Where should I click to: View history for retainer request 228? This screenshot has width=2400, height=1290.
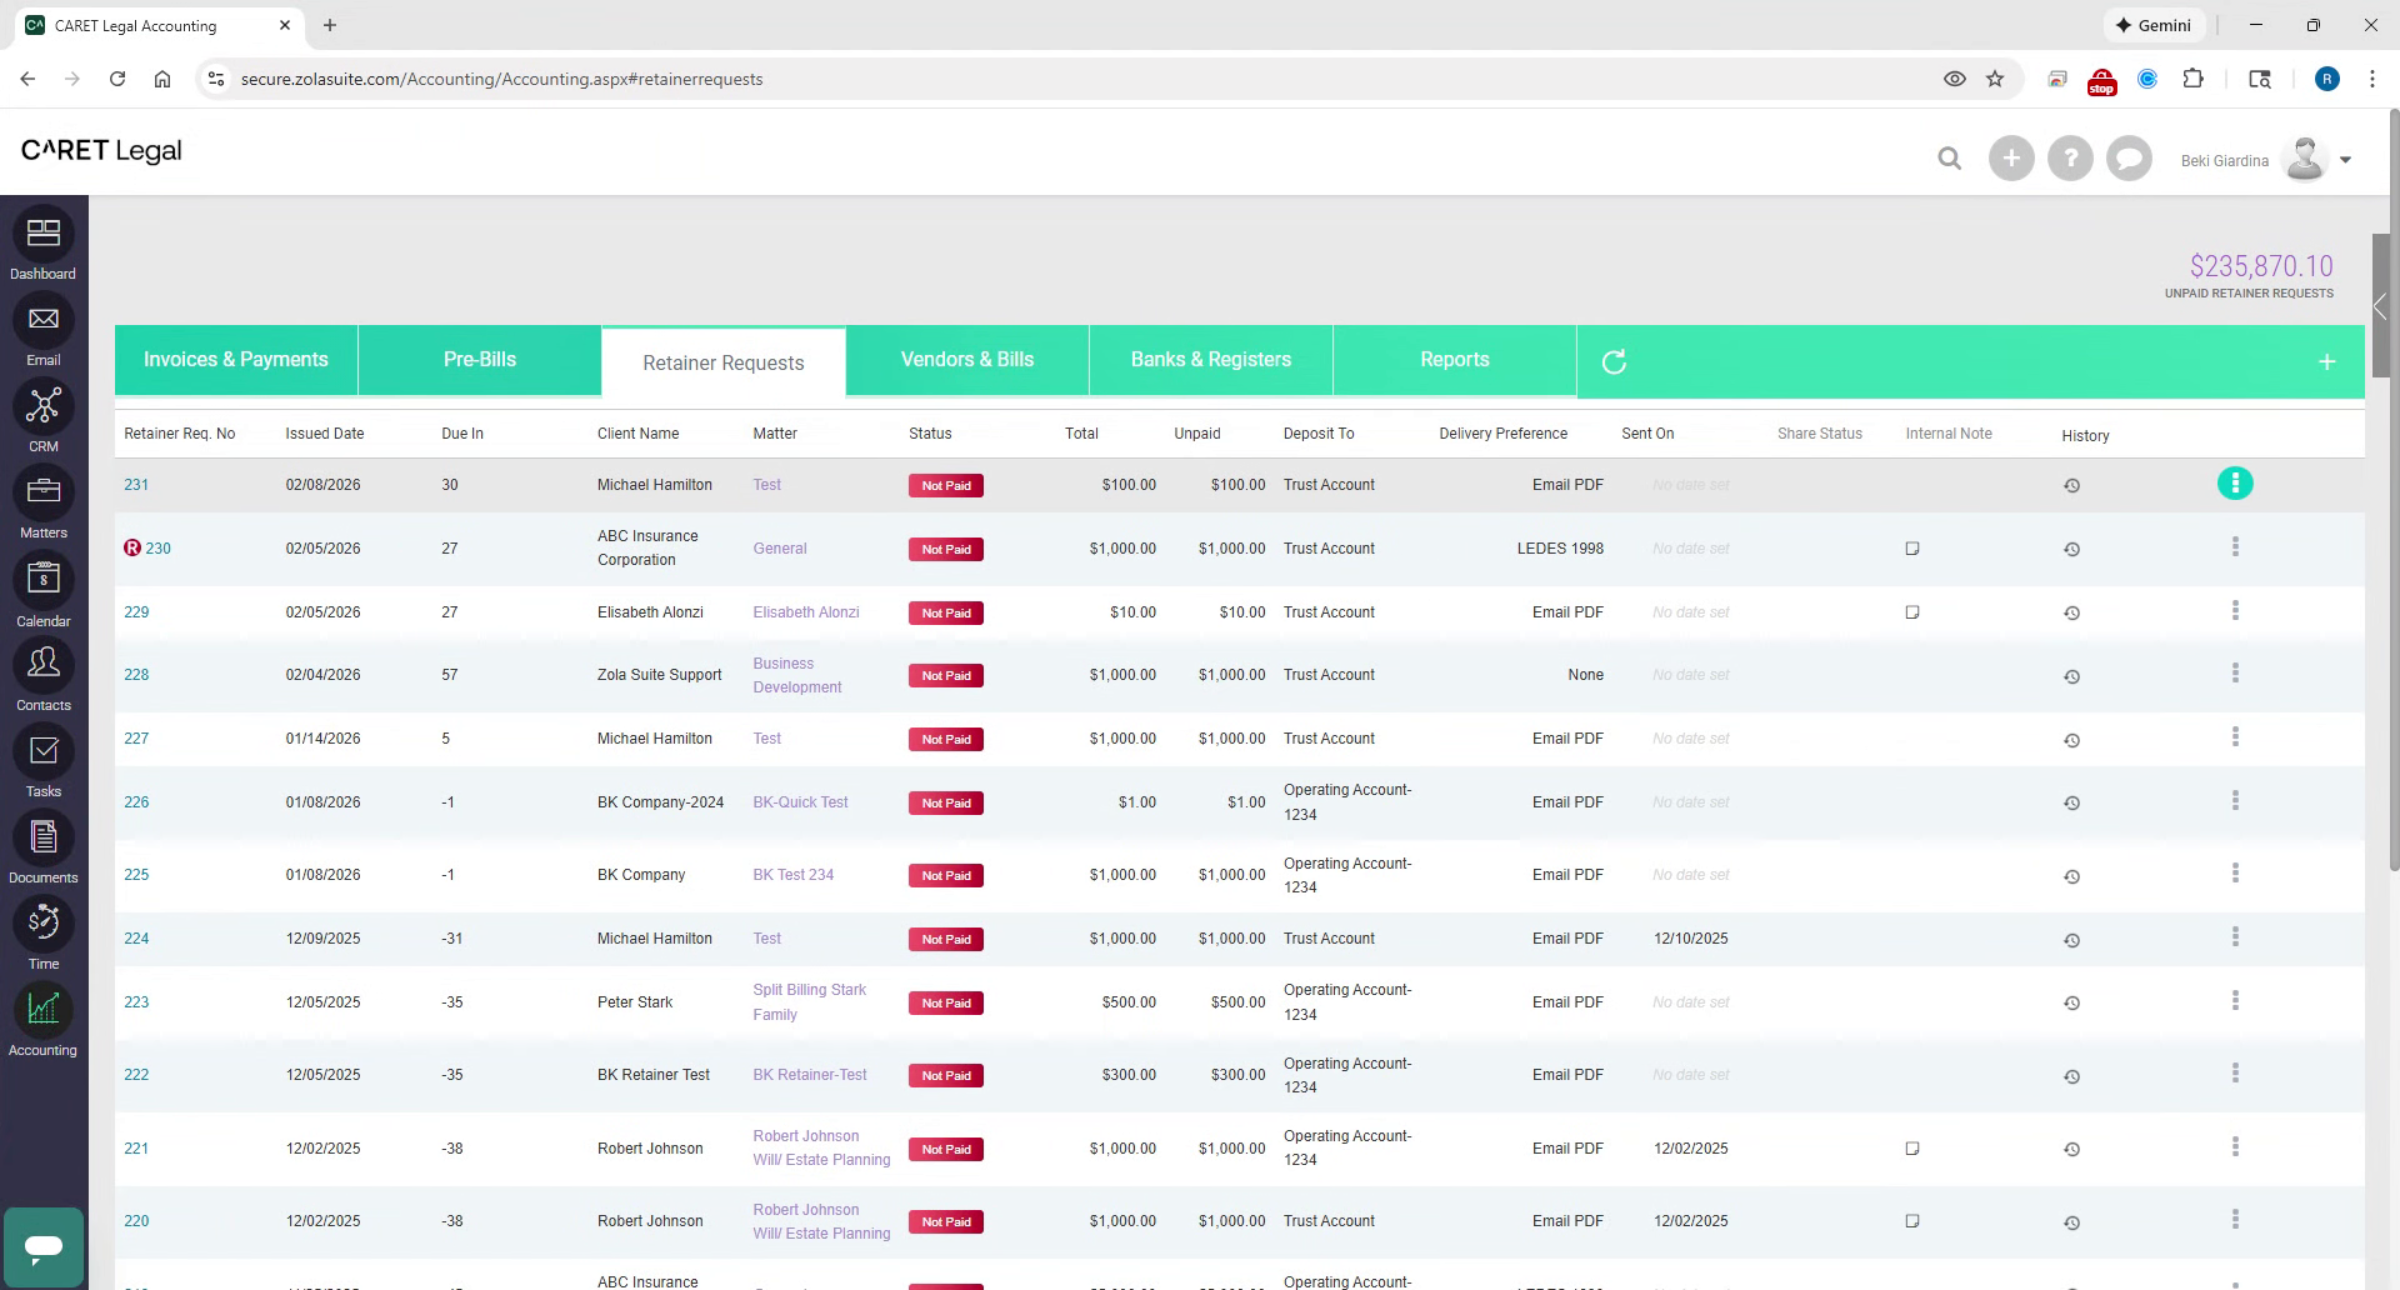tap(2072, 676)
